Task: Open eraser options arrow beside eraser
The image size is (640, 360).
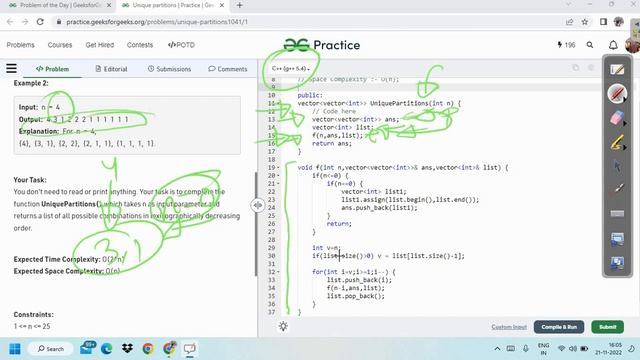Action: (x=625, y=123)
